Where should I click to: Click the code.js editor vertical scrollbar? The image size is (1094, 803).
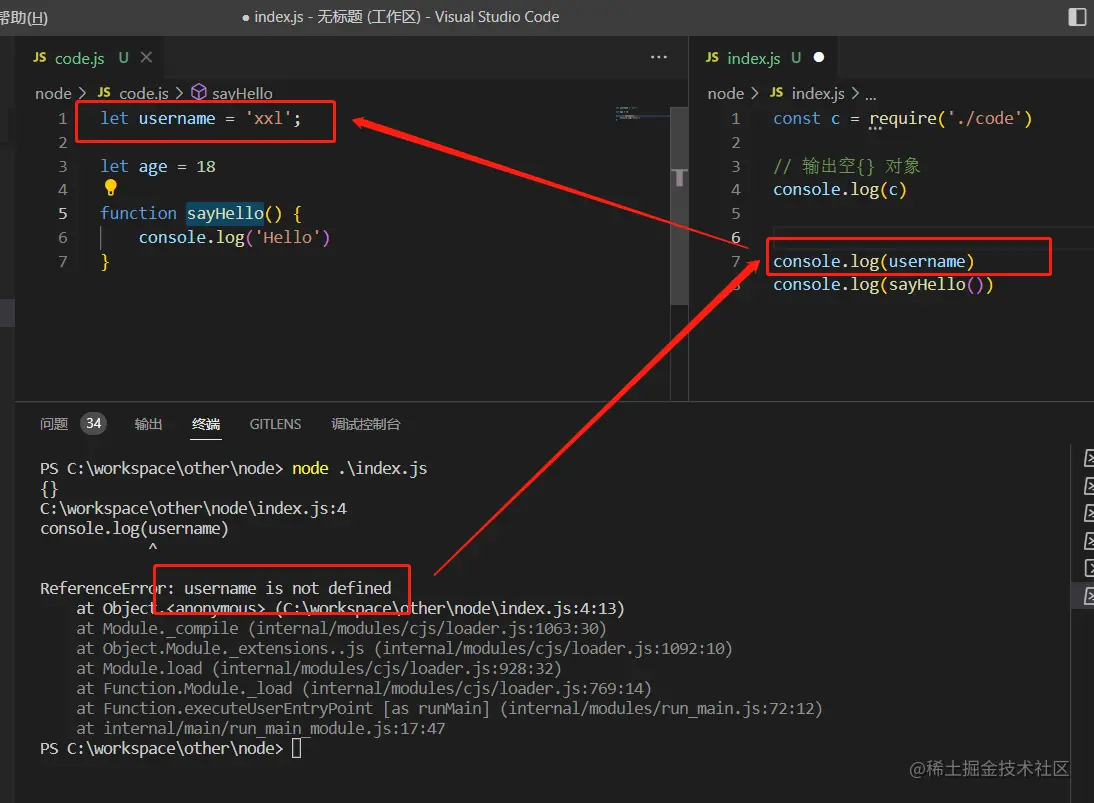[x=679, y=206]
